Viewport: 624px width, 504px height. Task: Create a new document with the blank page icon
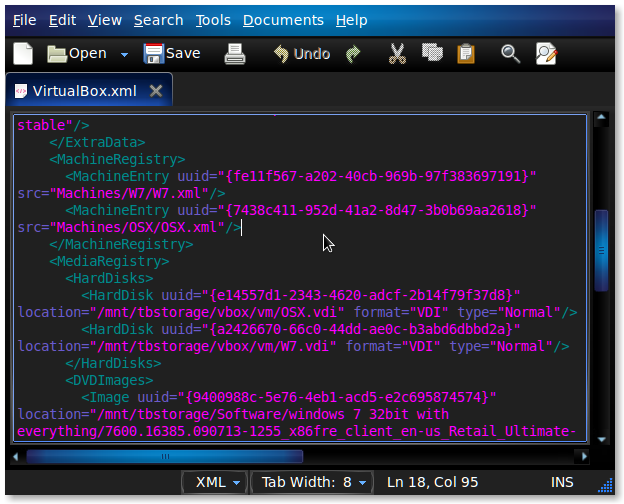(x=23, y=53)
